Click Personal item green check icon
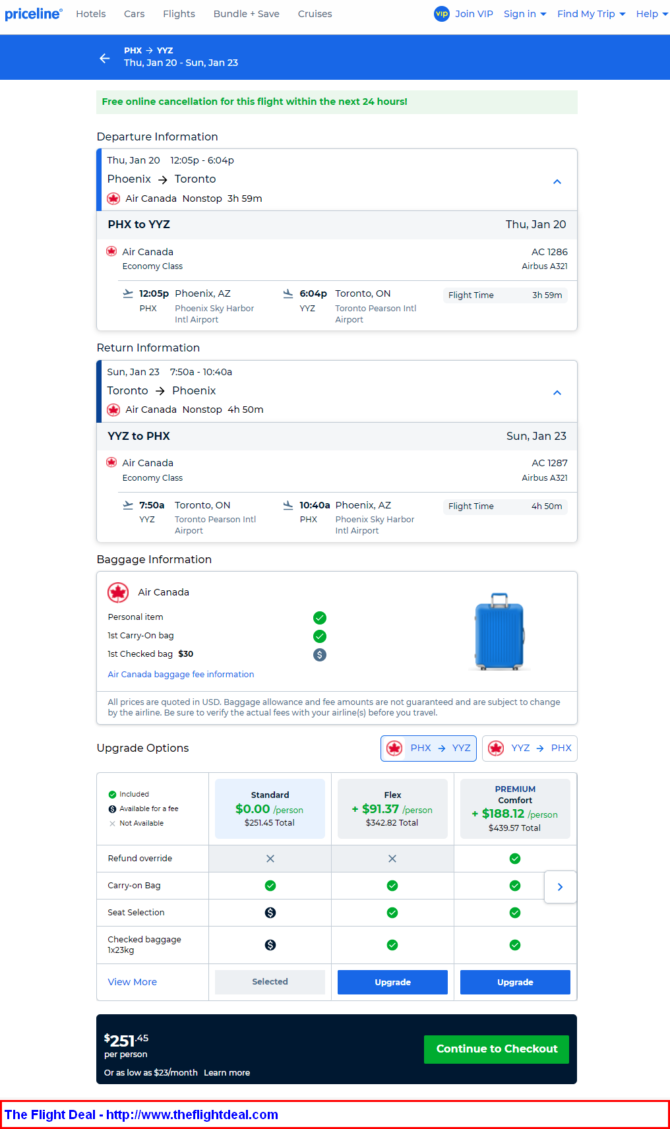This screenshot has width=670, height=1129. [320, 618]
